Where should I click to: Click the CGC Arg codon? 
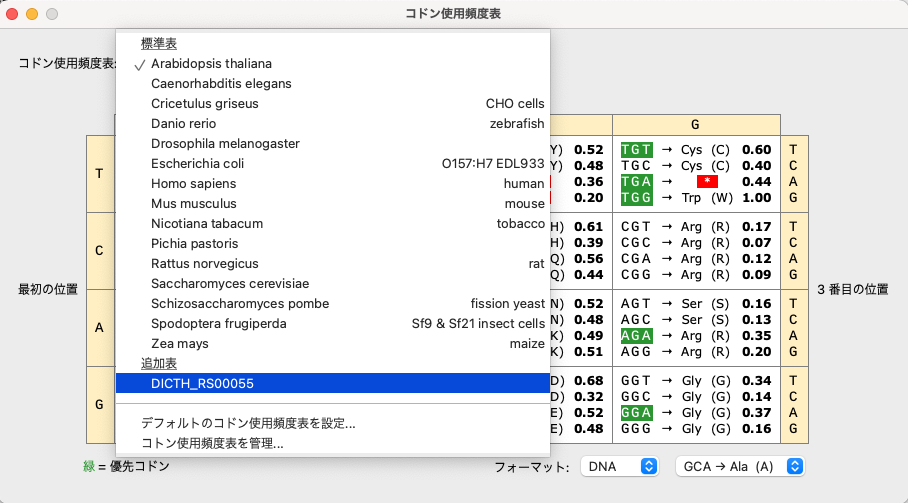(636, 243)
